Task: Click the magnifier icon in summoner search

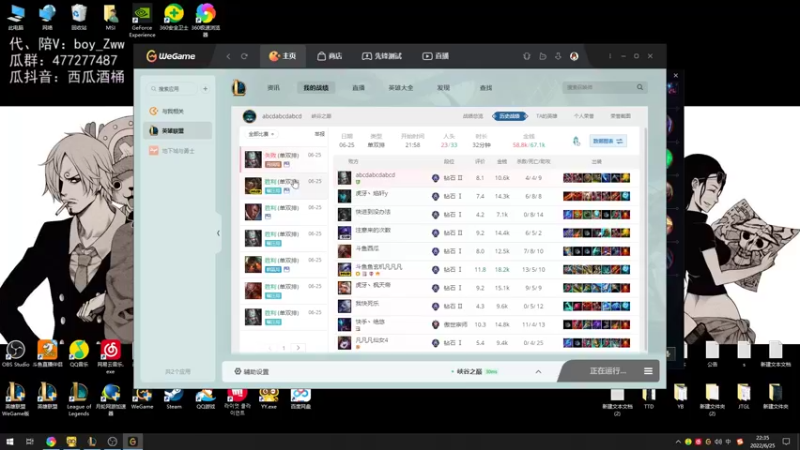Action: tap(640, 87)
